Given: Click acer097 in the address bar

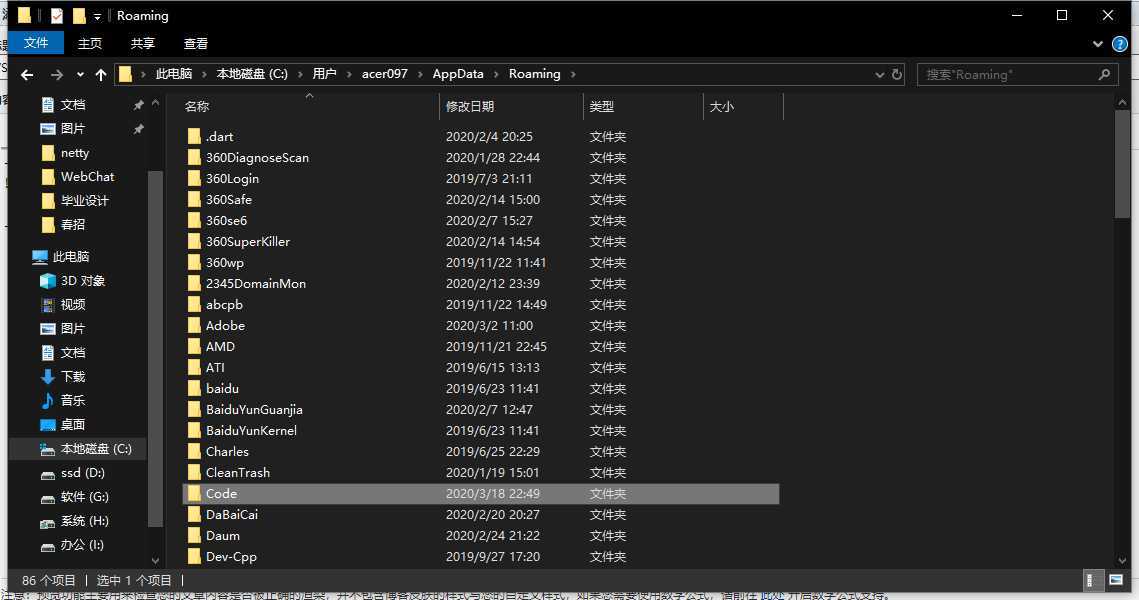Looking at the screenshot, I should (x=384, y=74).
